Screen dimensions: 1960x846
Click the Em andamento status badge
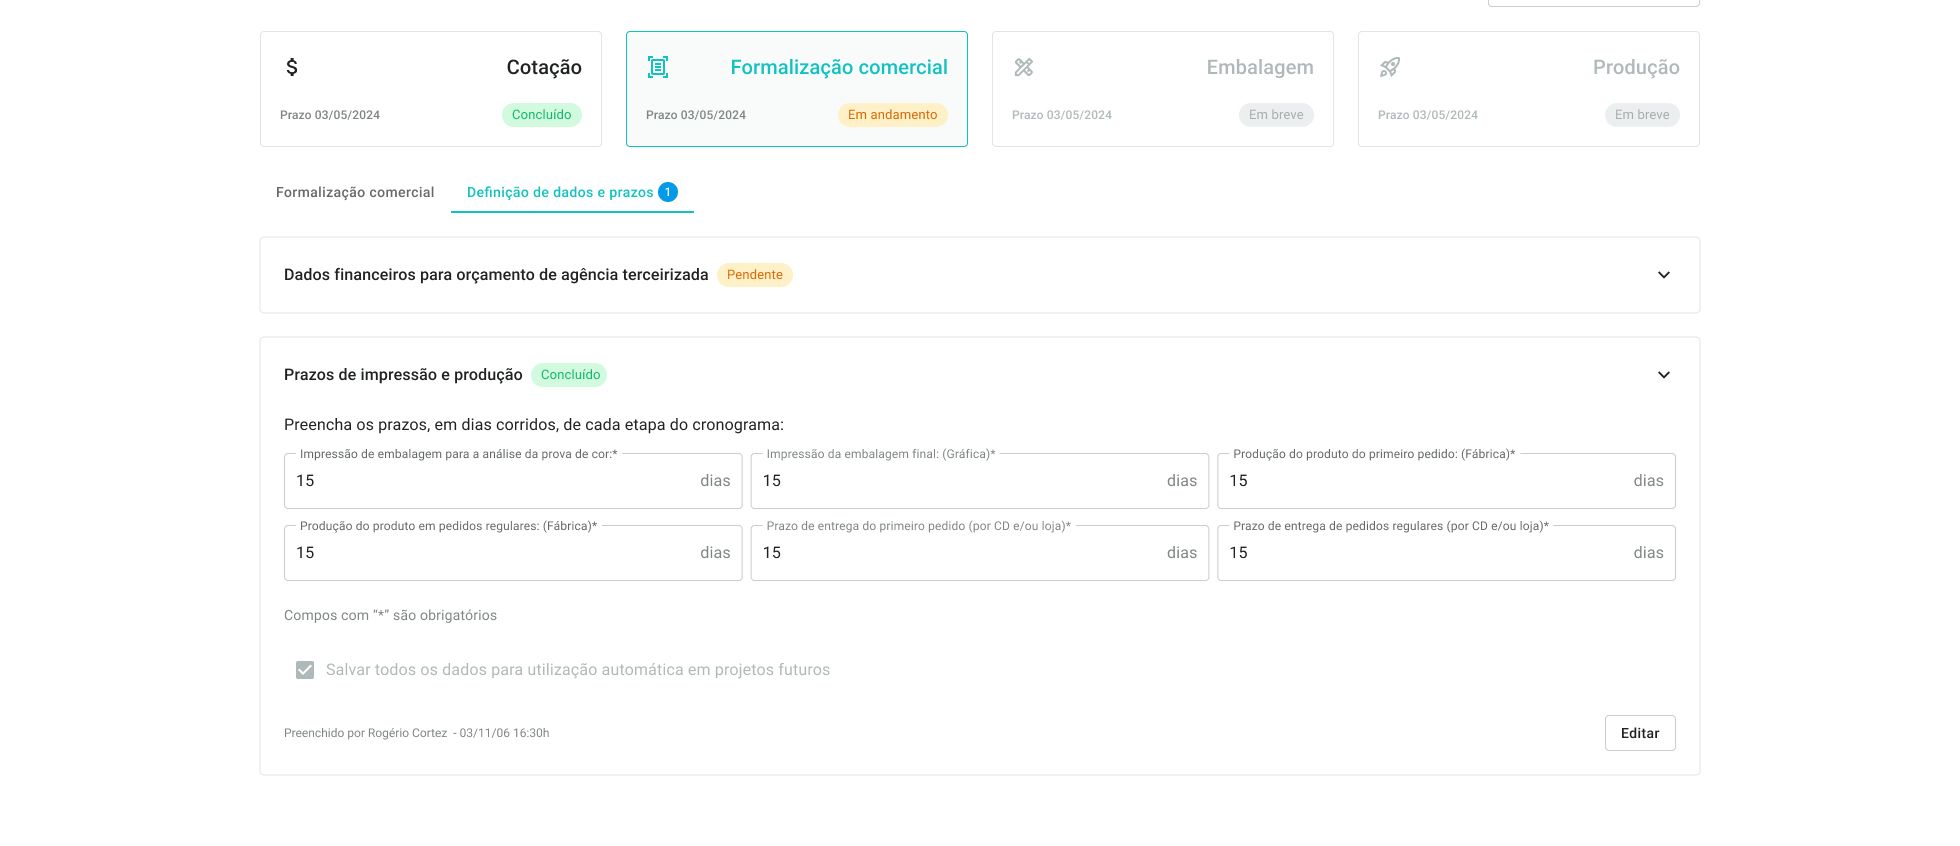tap(892, 115)
